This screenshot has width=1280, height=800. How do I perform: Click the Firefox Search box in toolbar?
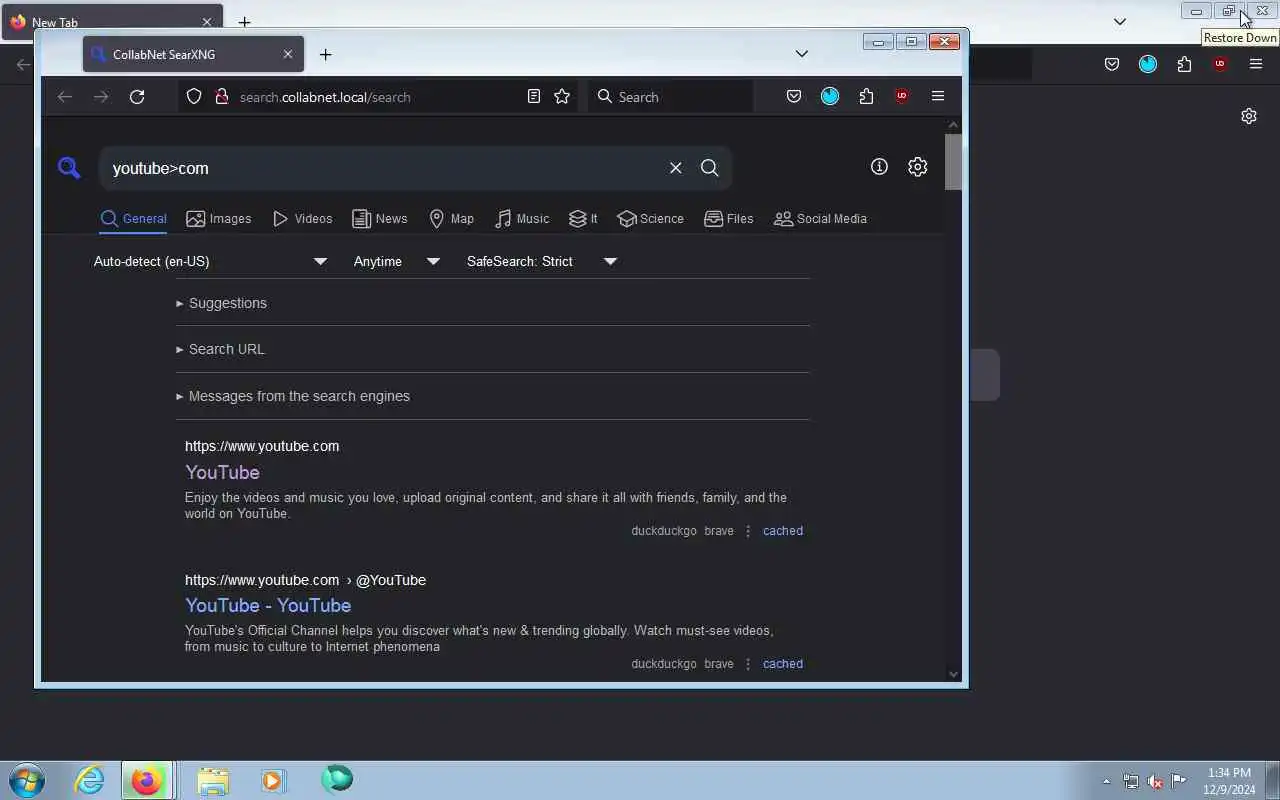tap(670, 97)
